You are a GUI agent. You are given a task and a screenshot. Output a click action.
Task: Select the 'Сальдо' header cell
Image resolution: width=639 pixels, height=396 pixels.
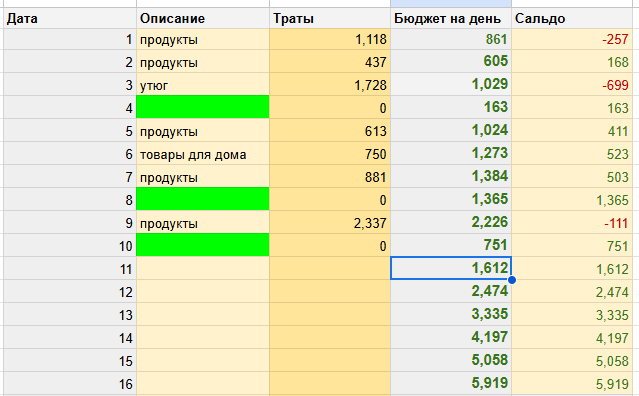point(572,18)
